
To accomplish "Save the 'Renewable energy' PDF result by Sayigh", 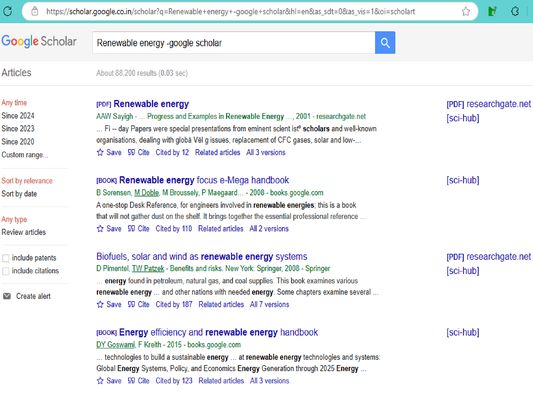I will click(x=109, y=152).
